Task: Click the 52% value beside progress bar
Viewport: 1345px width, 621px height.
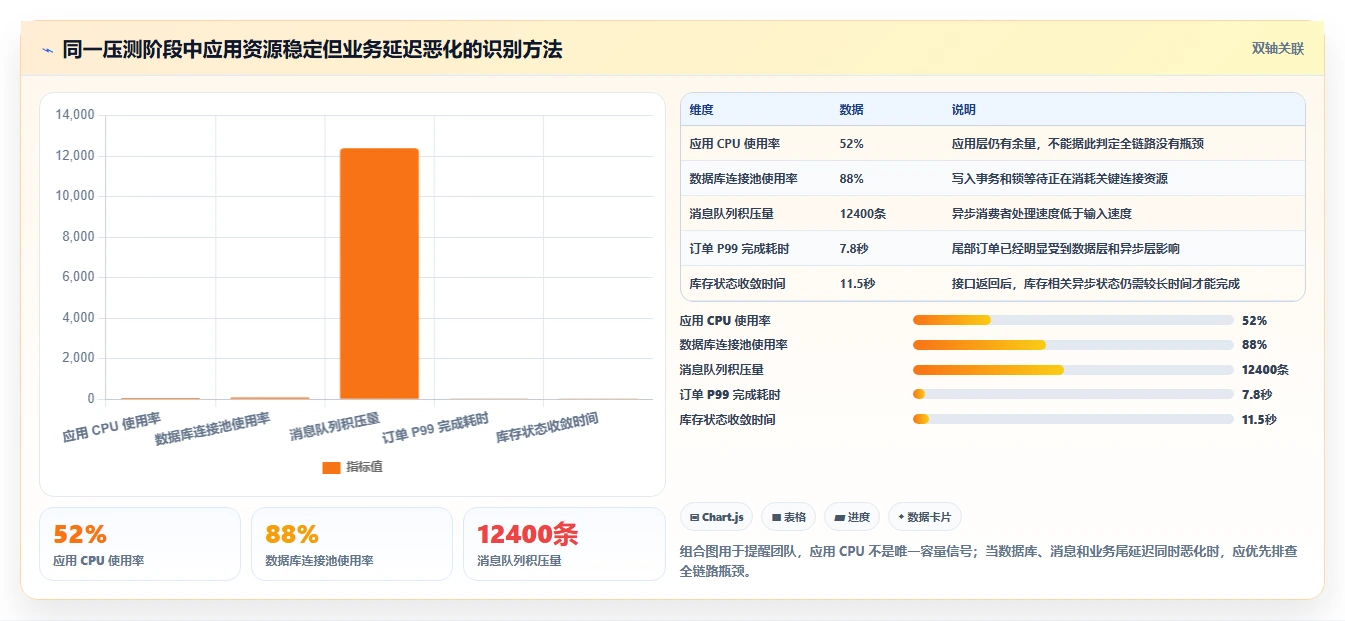Action: pyautogui.click(x=1254, y=321)
